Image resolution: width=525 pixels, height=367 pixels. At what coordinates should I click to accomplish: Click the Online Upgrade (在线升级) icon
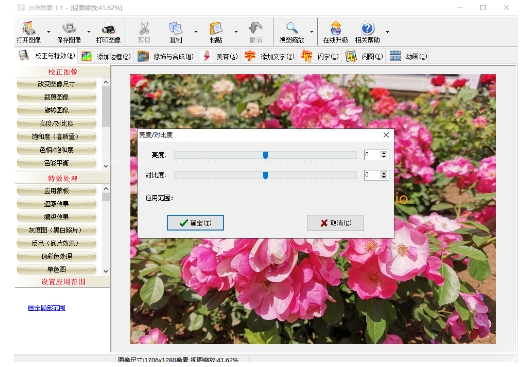point(335,29)
